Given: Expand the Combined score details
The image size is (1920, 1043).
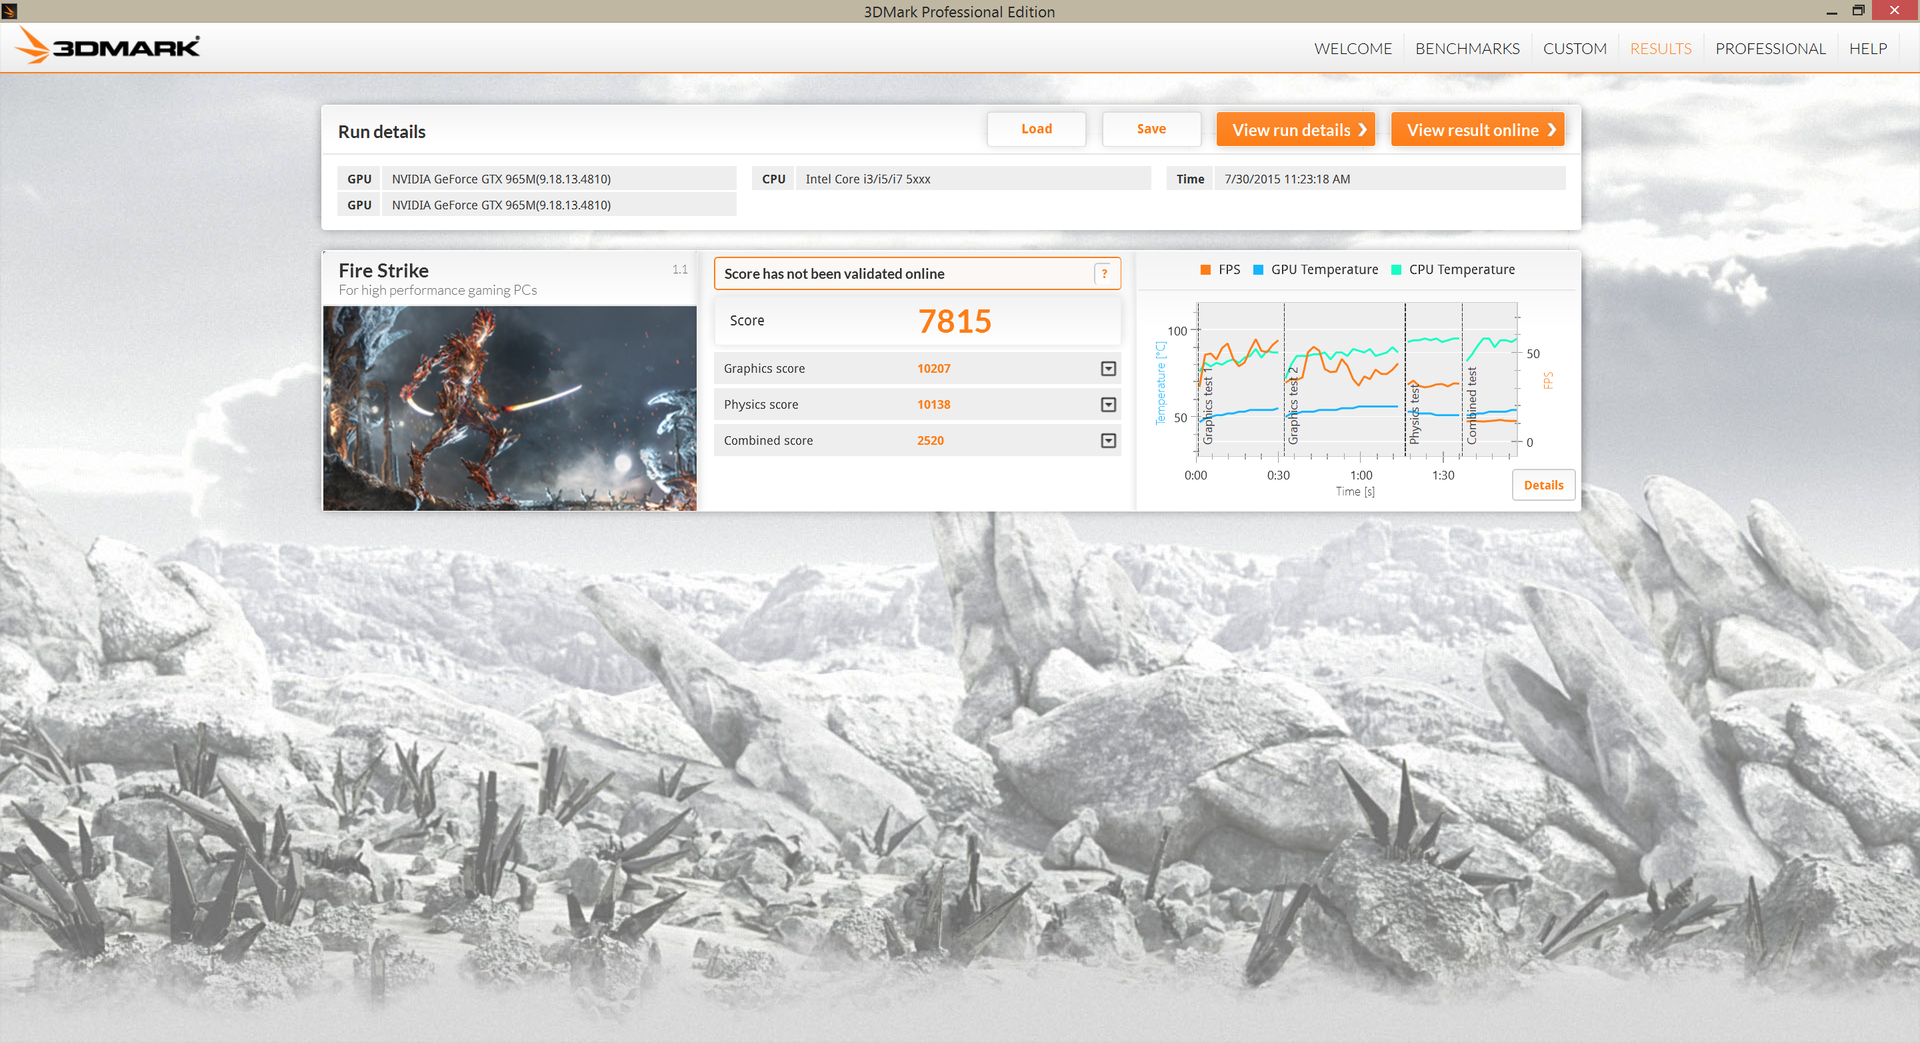Looking at the screenshot, I should (x=1108, y=441).
